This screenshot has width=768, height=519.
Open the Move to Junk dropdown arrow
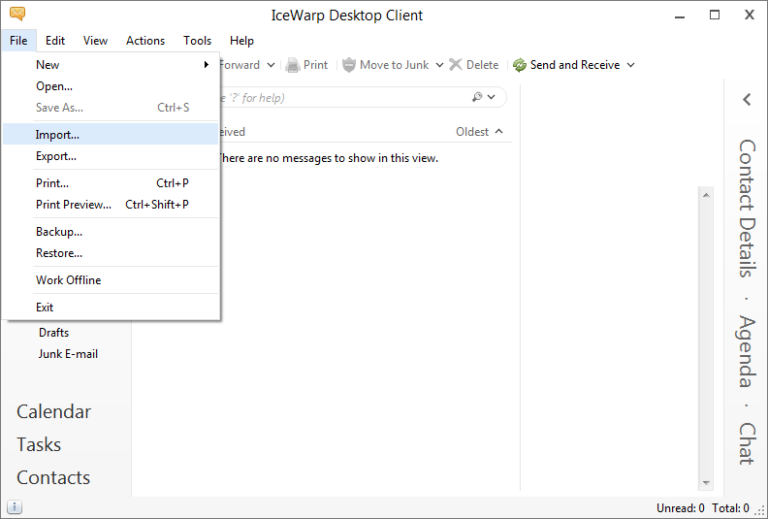[x=439, y=65]
